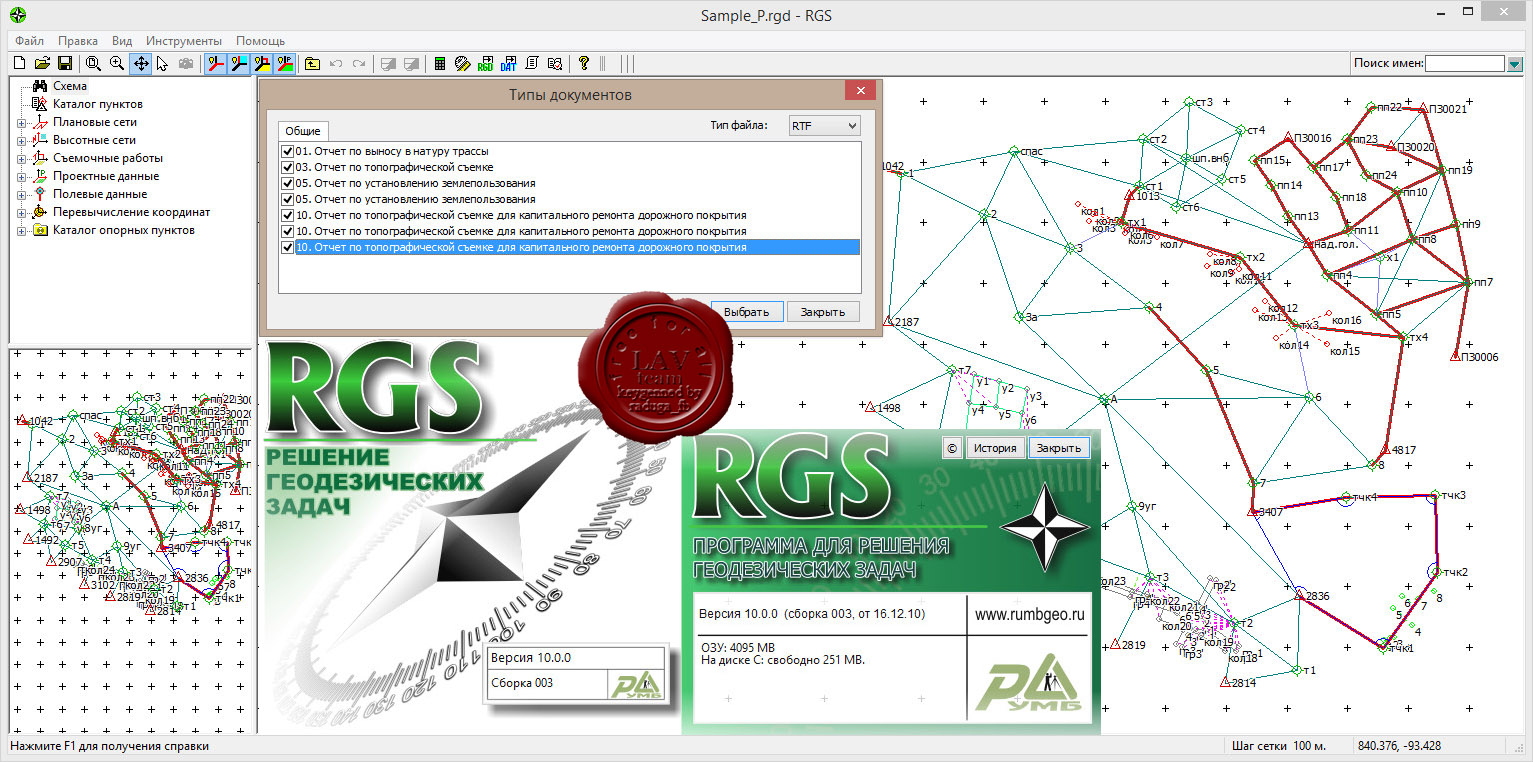The width and height of the screenshot is (1533, 762).
Task: Toggle the red-line marker layer toolbar button
Action: [x=215, y=64]
